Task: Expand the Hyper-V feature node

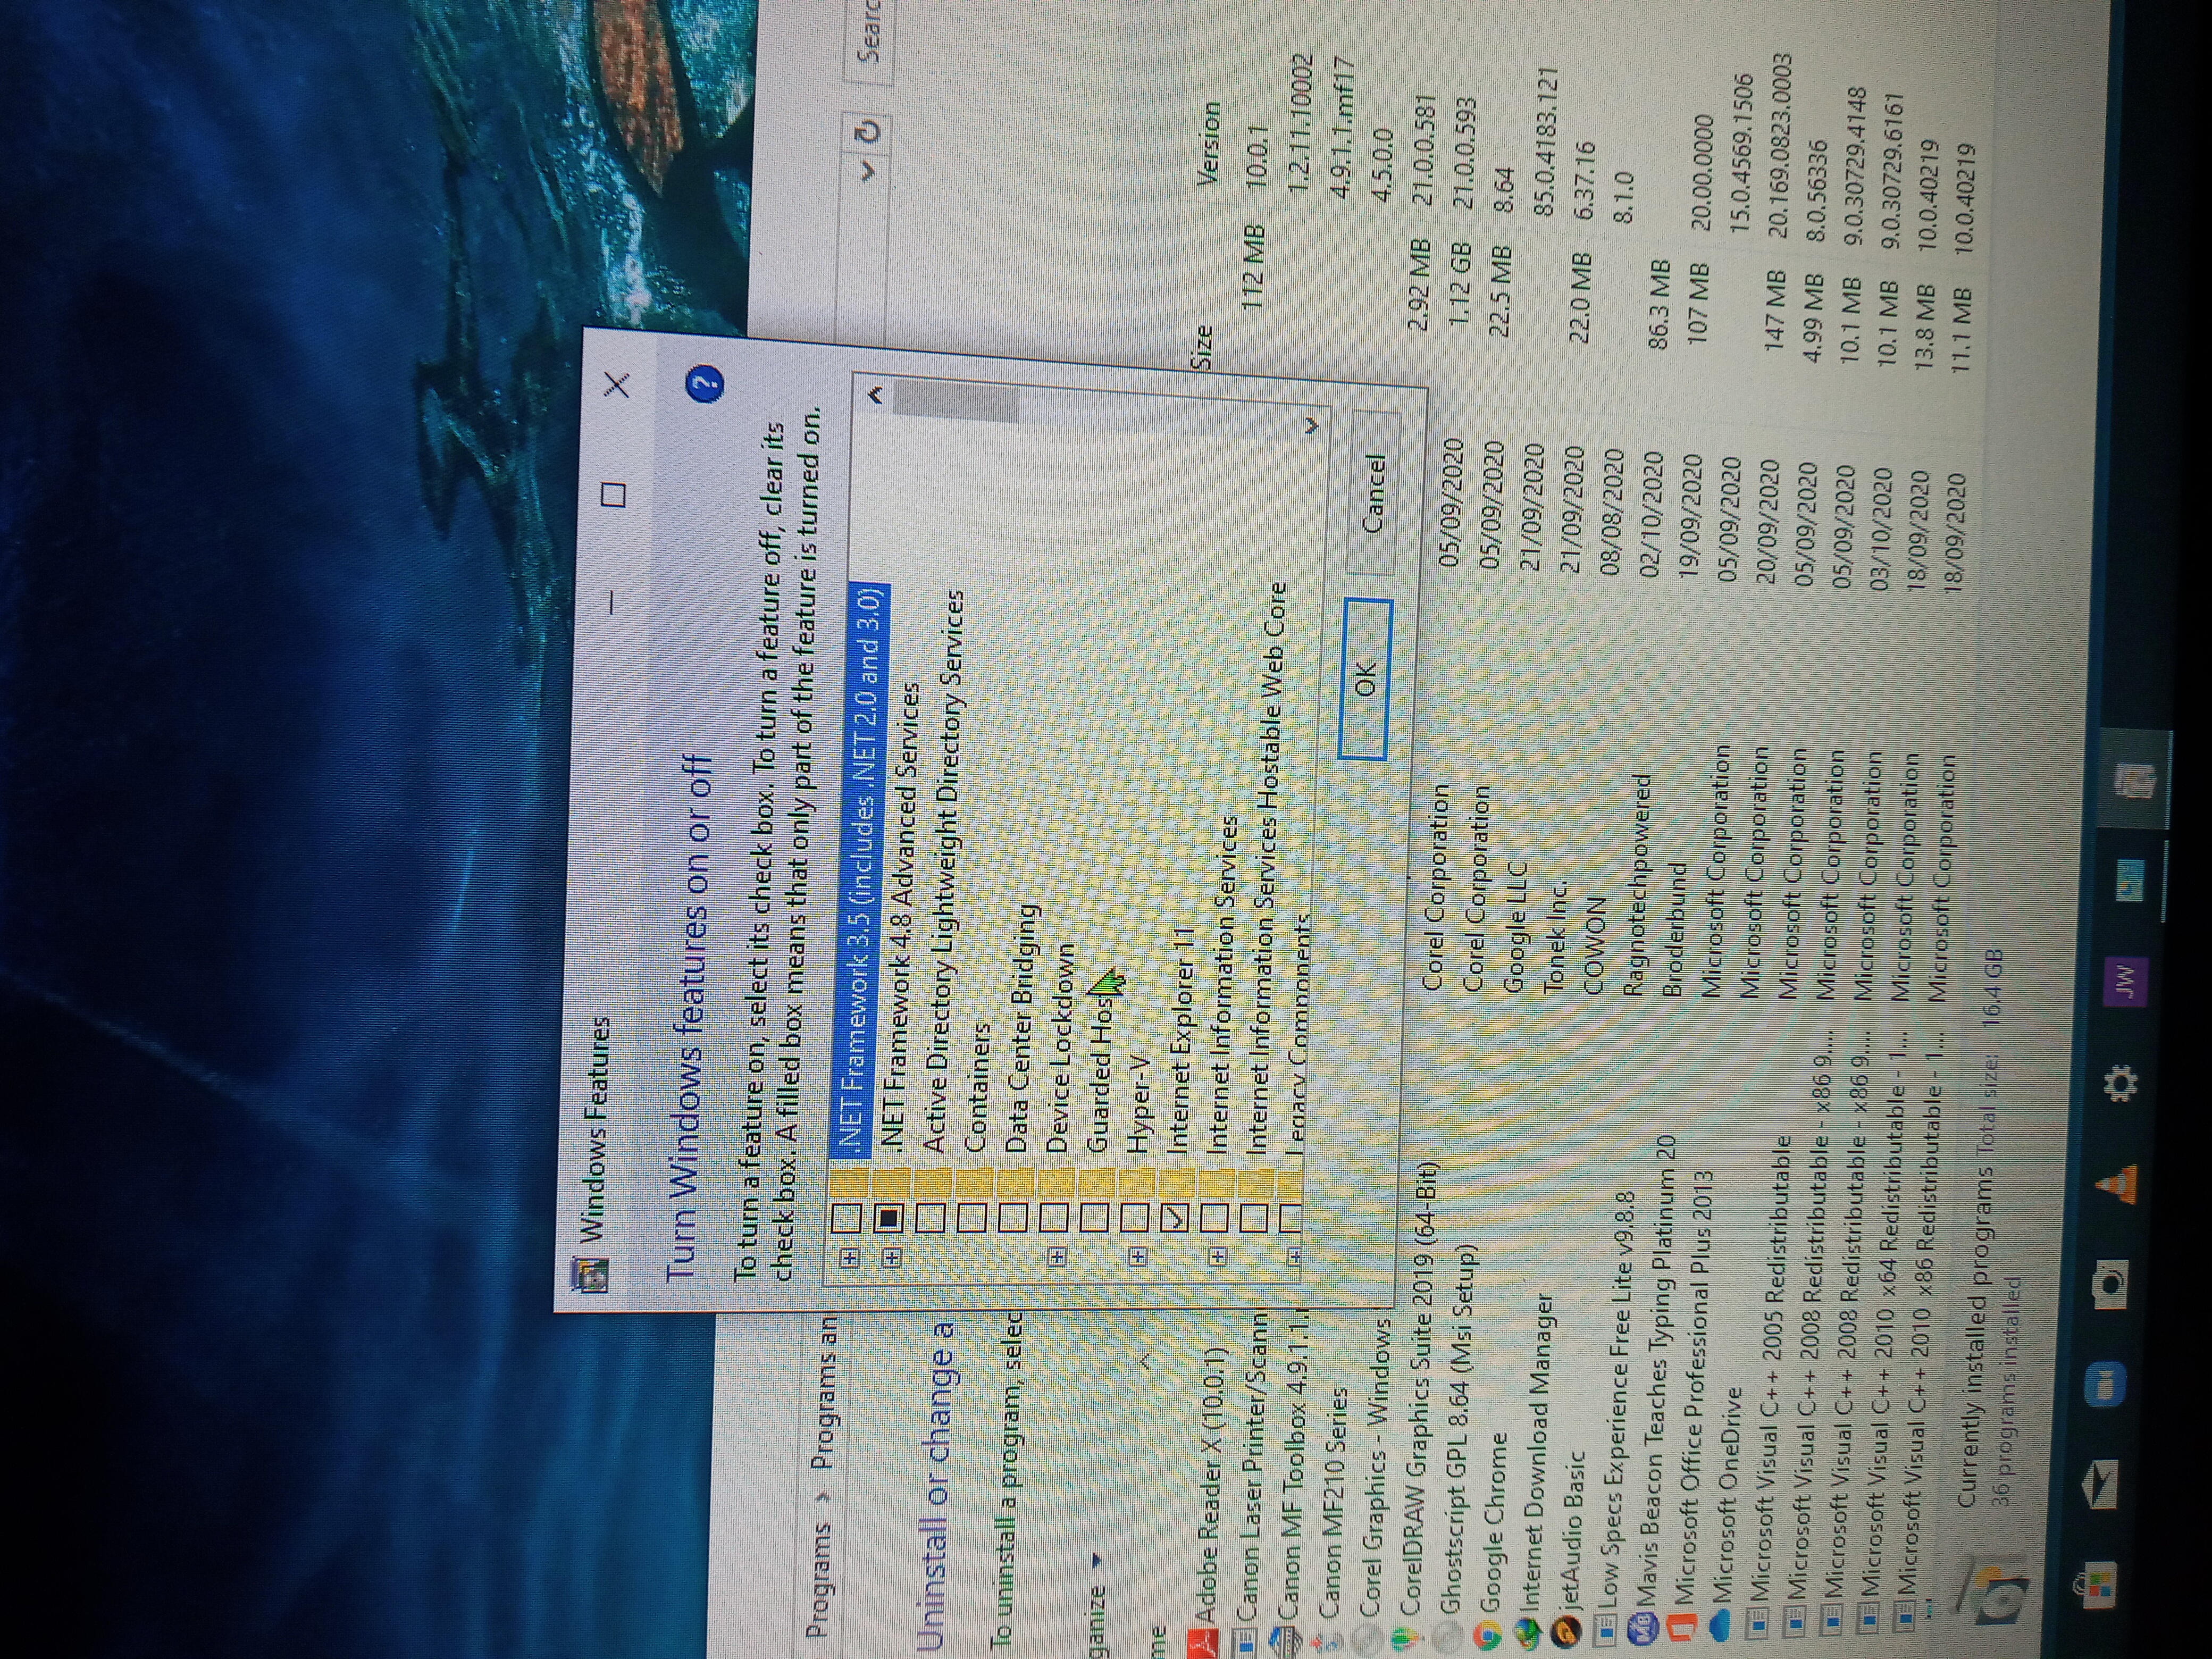Action: tap(1137, 1256)
